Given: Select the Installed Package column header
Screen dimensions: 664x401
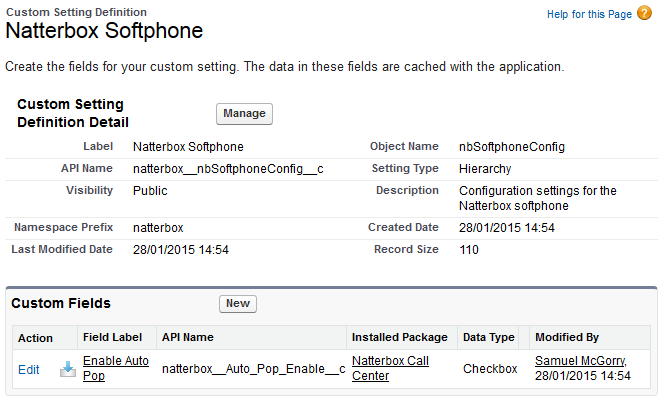Looking at the screenshot, I should pos(399,338).
